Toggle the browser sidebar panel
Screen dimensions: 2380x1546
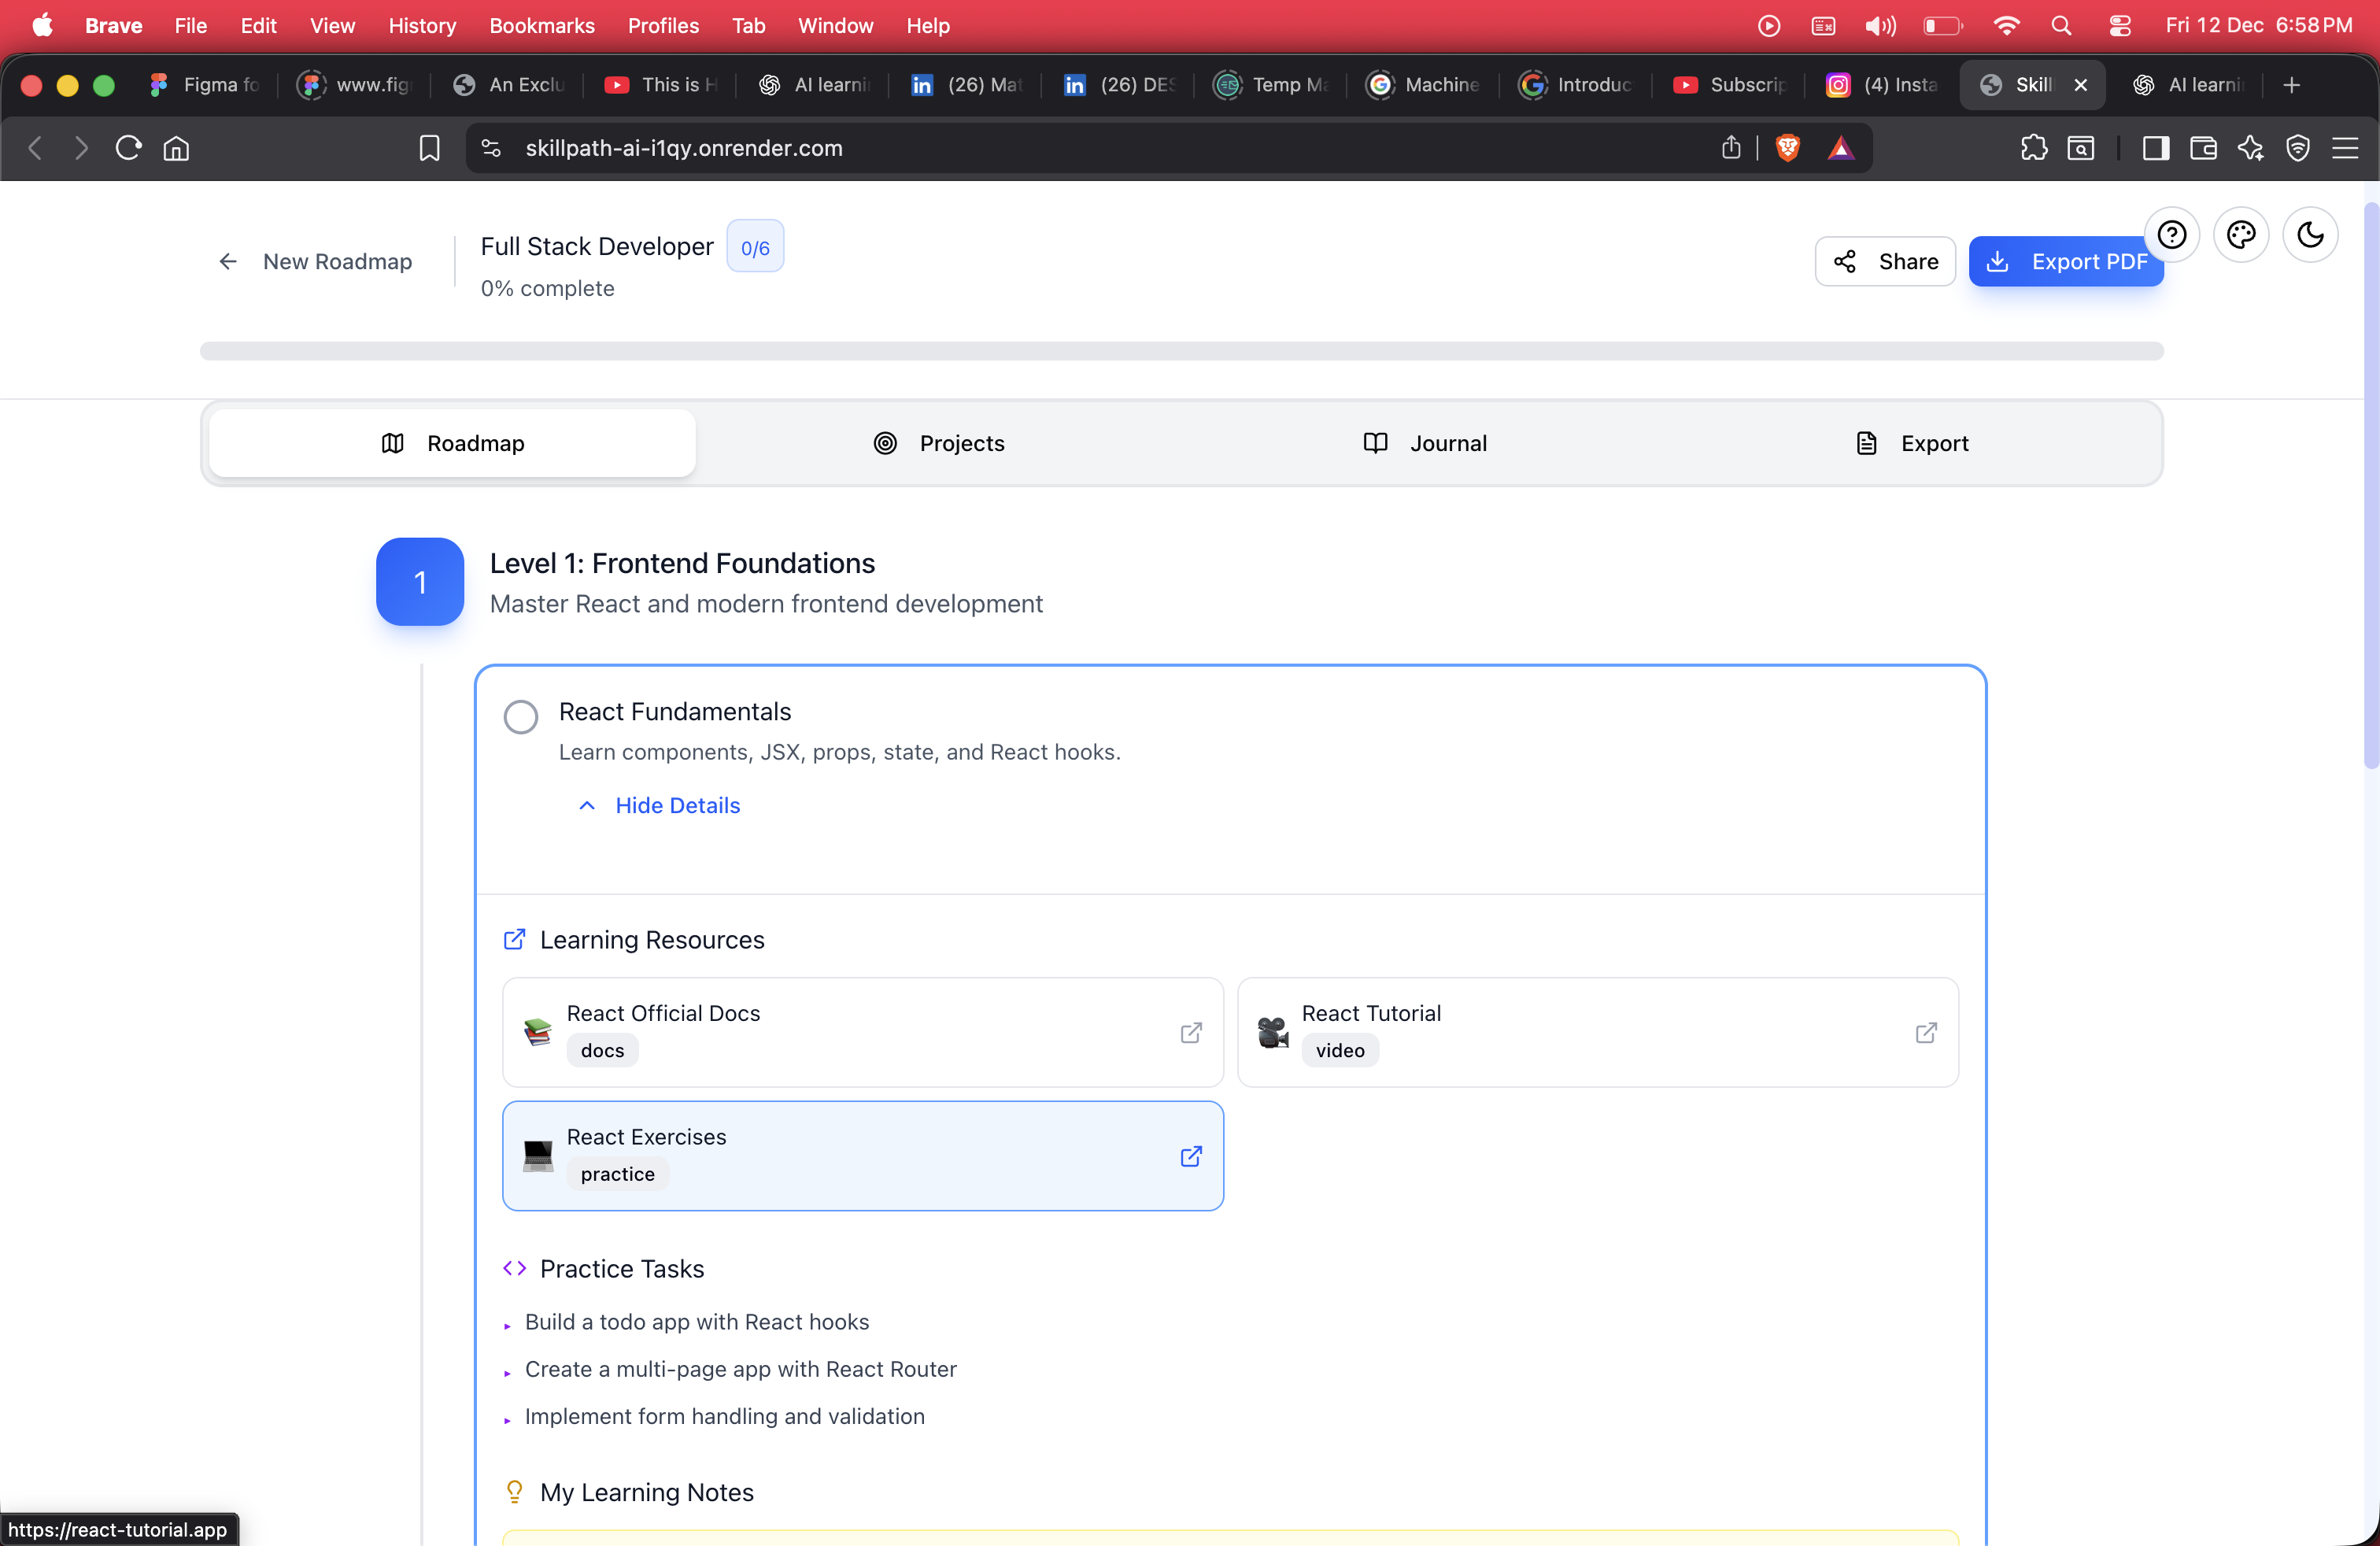click(x=2155, y=148)
